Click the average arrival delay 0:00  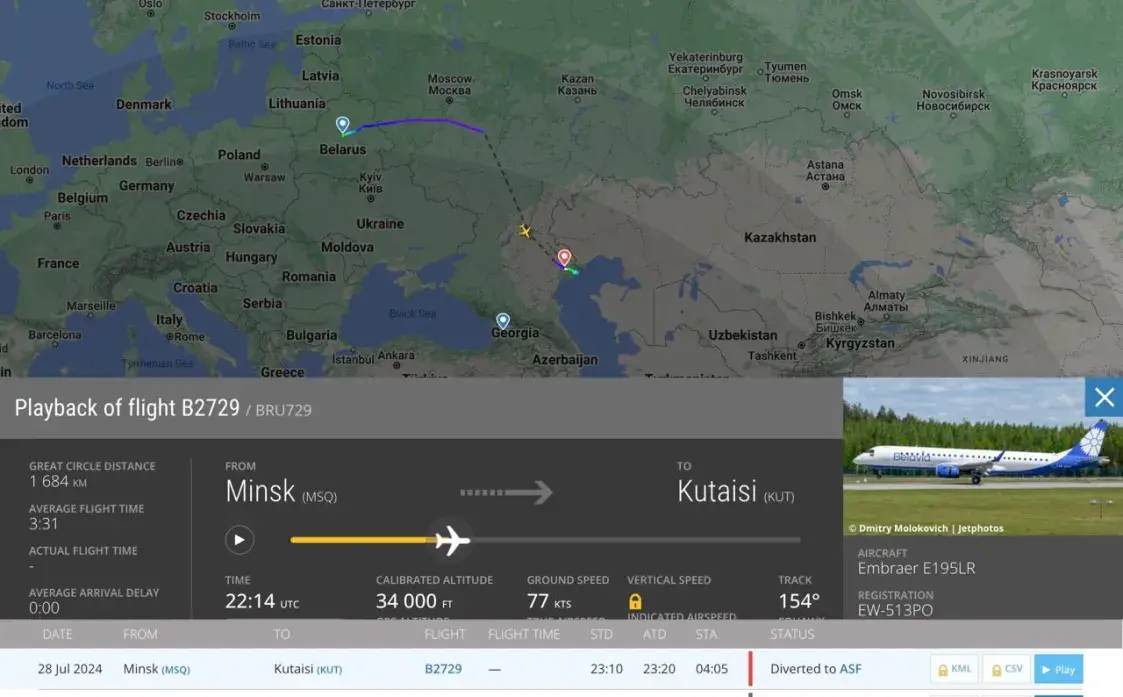[44, 608]
